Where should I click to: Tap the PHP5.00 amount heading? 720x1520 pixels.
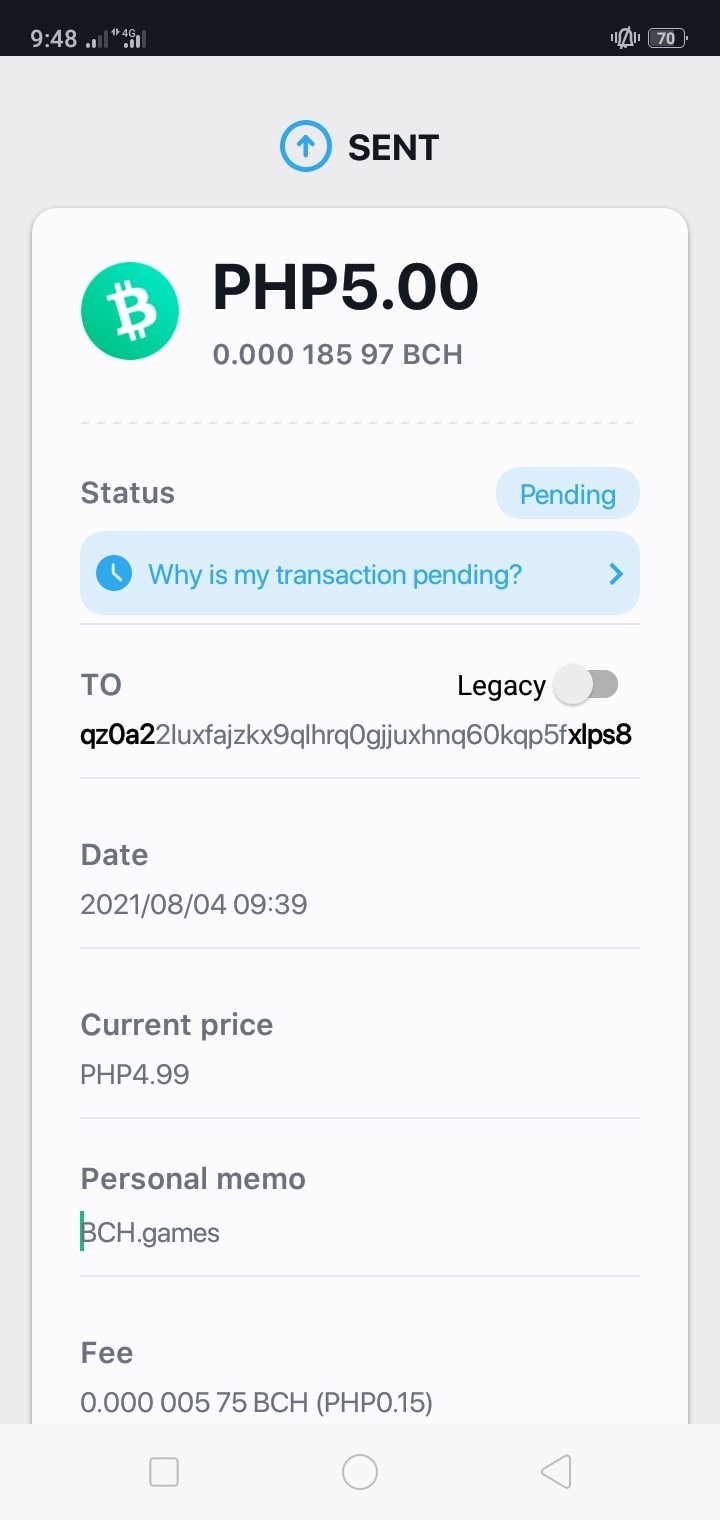(x=346, y=287)
